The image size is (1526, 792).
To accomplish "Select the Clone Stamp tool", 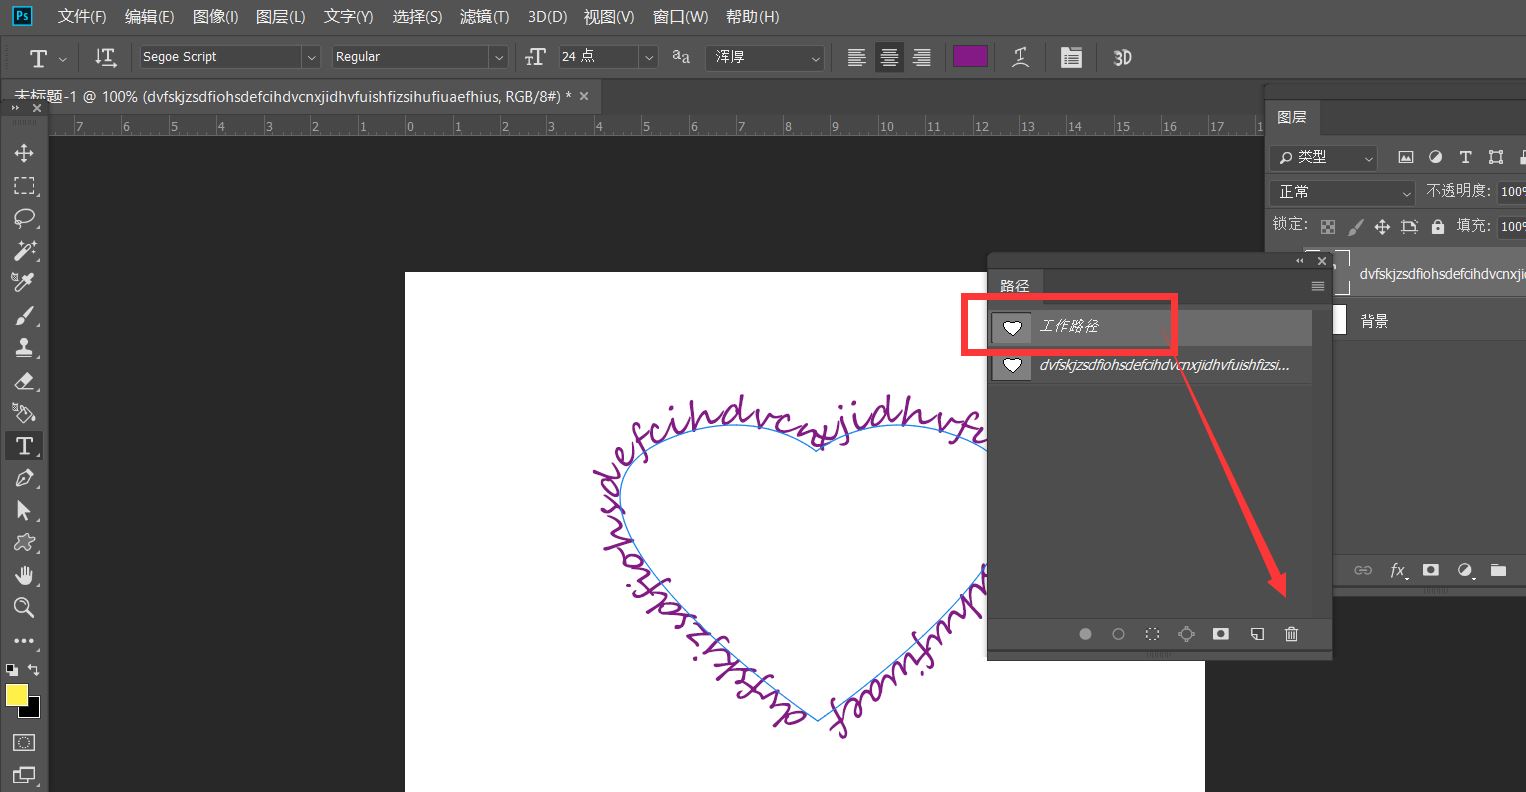I will [x=24, y=348].
